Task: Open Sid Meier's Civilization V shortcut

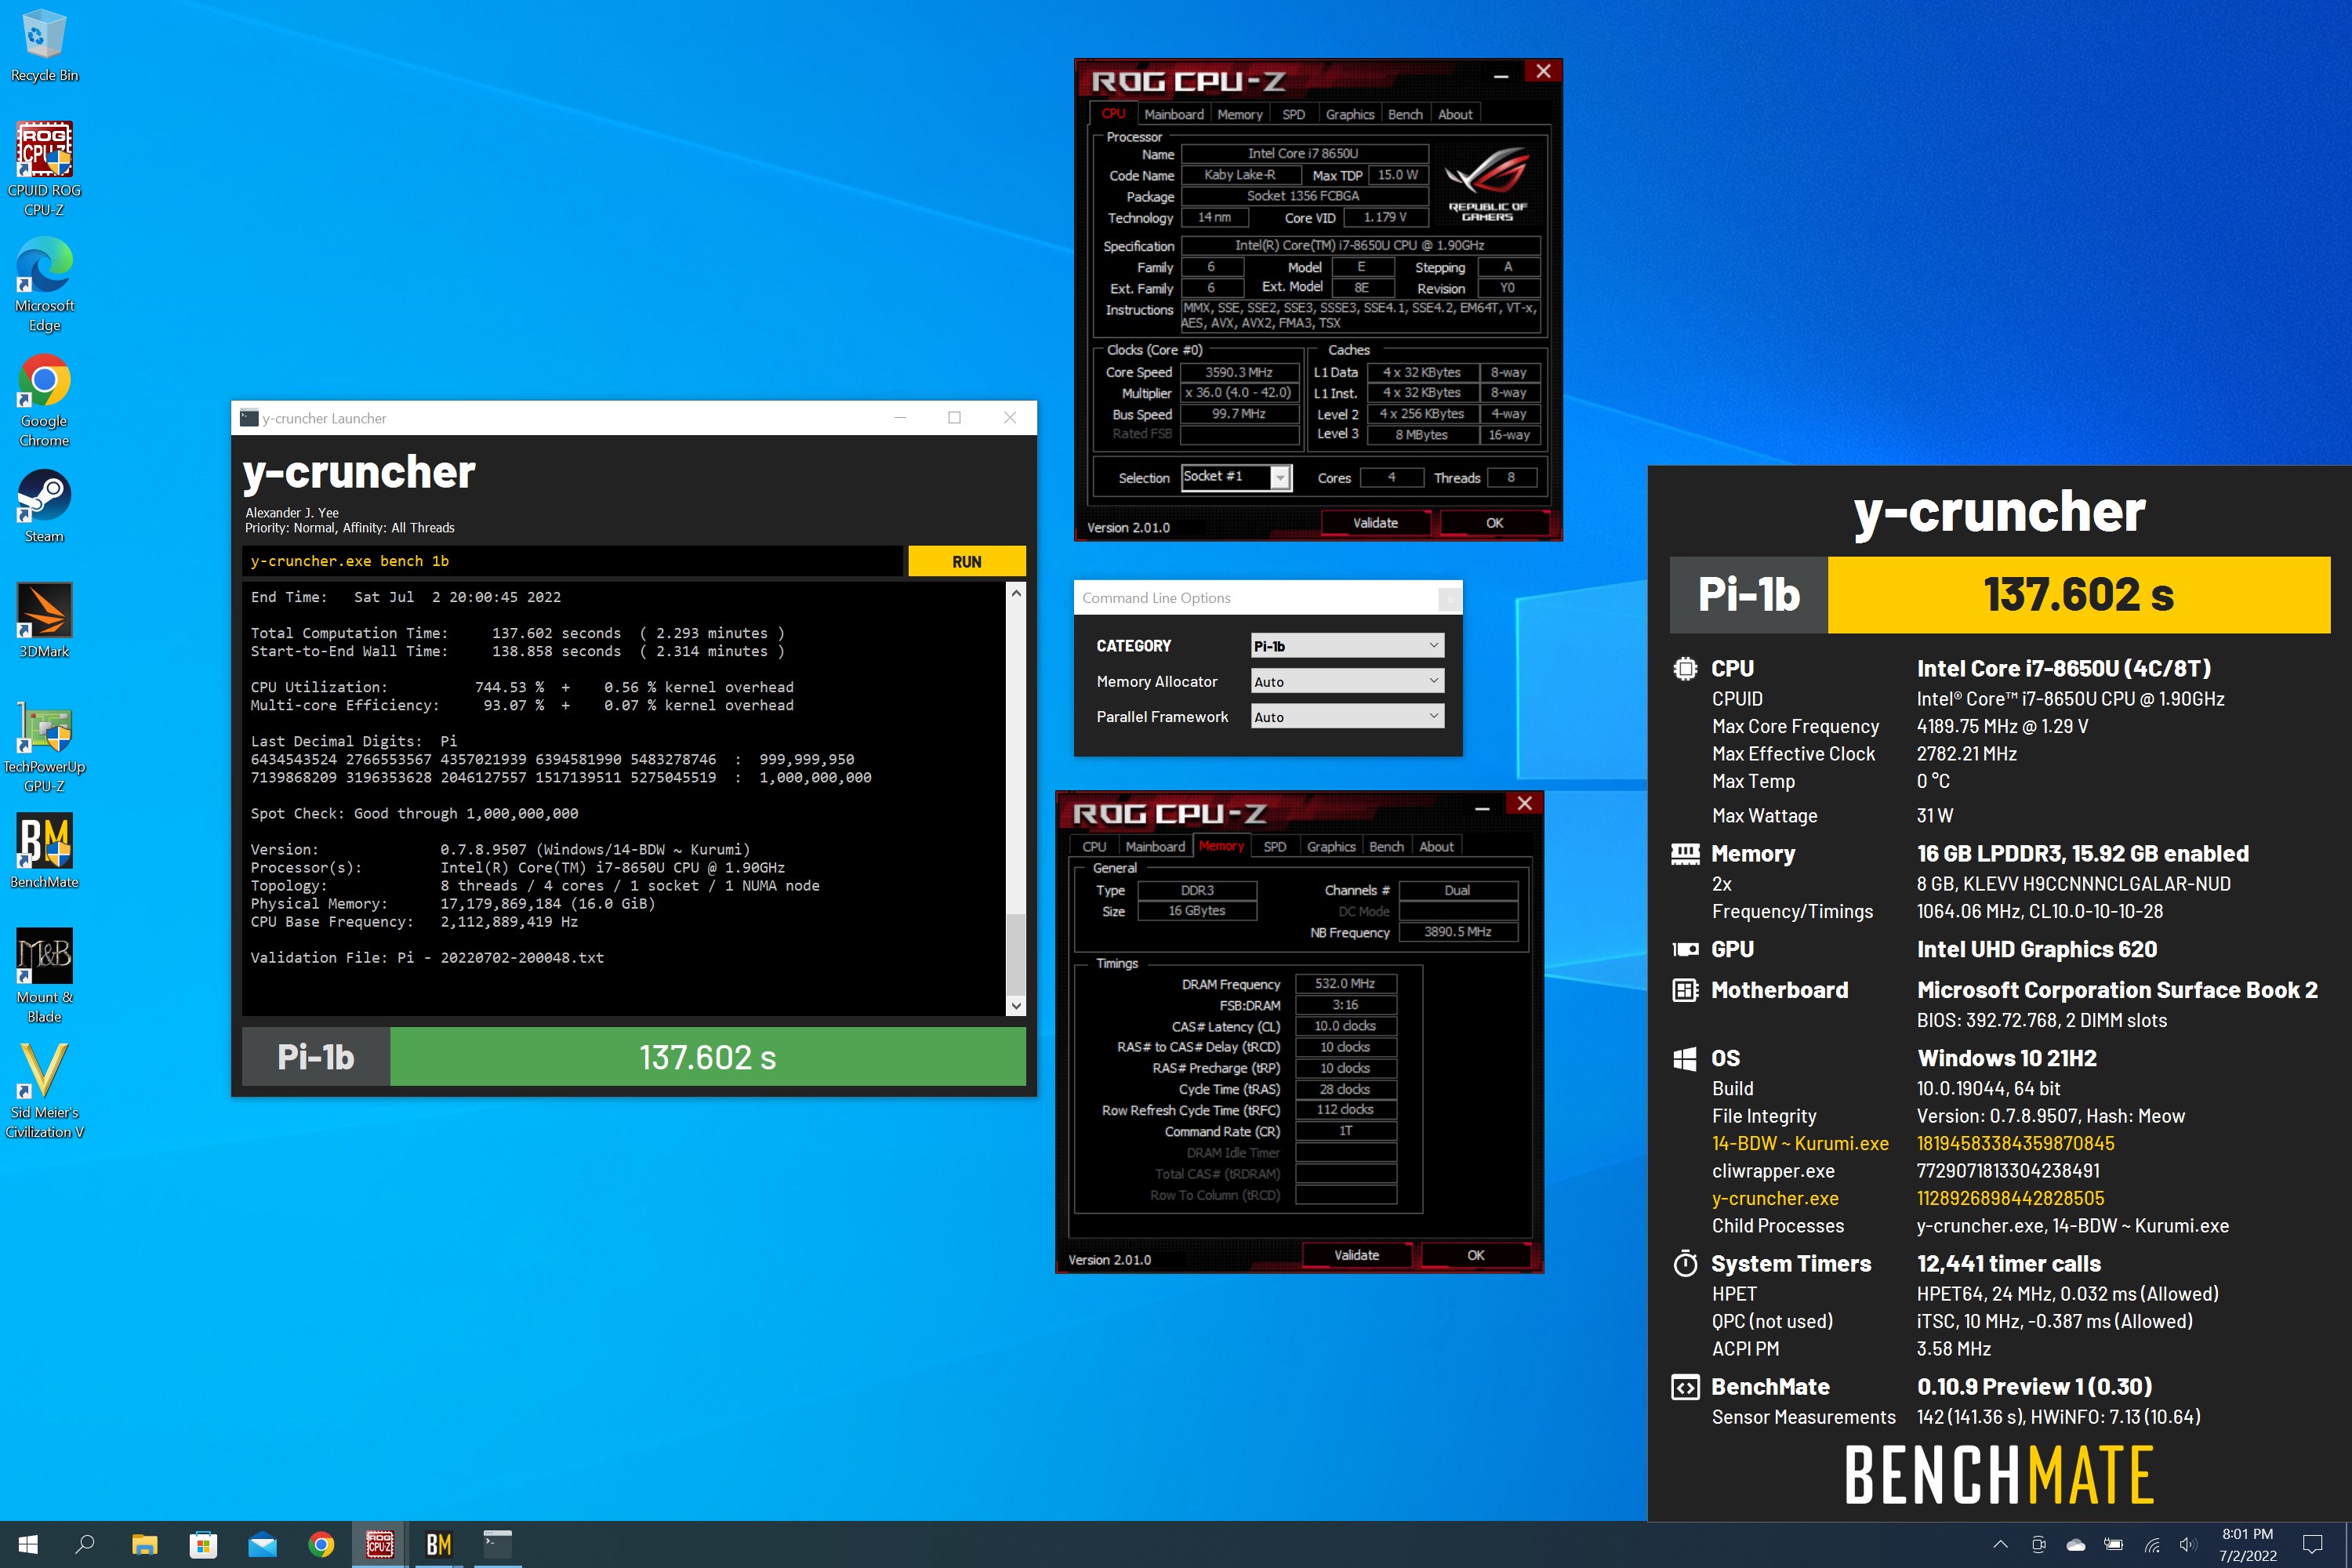Action: [x=44, y=1090]
